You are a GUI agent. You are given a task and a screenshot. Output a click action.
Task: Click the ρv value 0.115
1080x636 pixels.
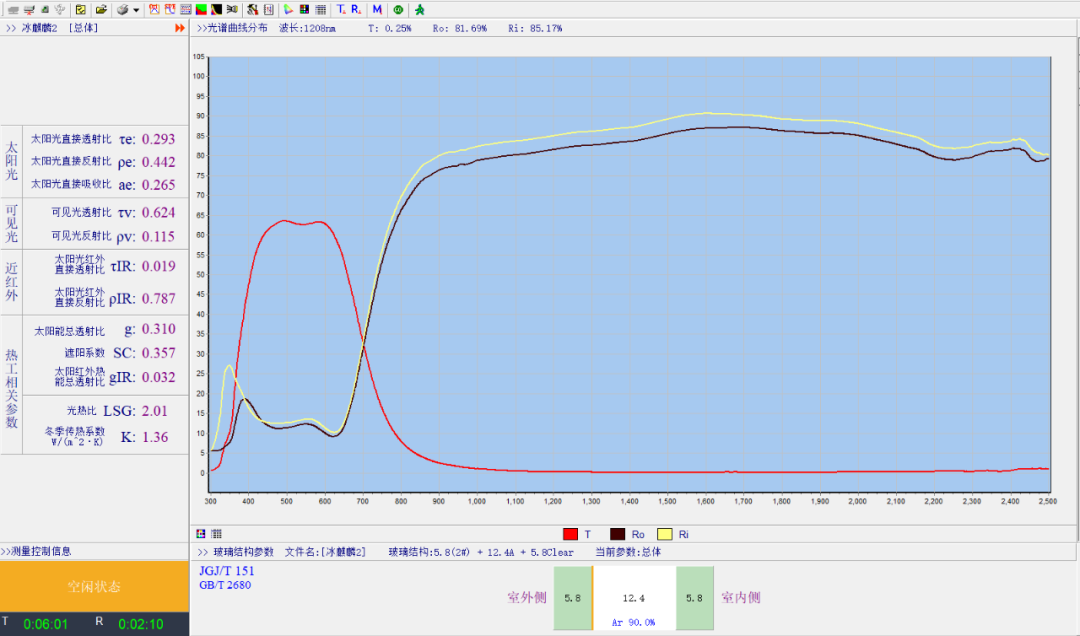click(158, 236)
